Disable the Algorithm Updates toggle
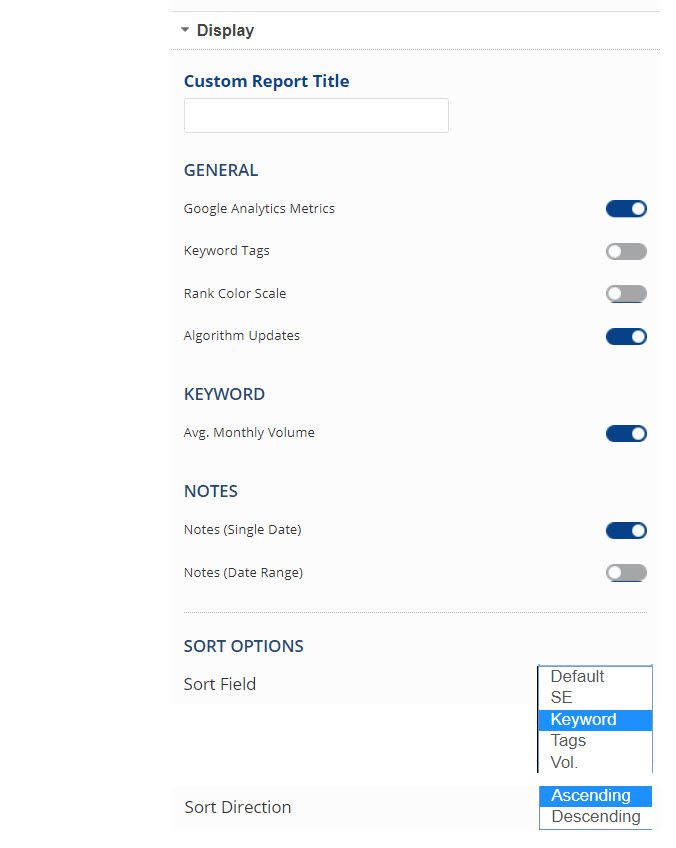This screenshot has width=676, height=848. (x=626, y=336)
